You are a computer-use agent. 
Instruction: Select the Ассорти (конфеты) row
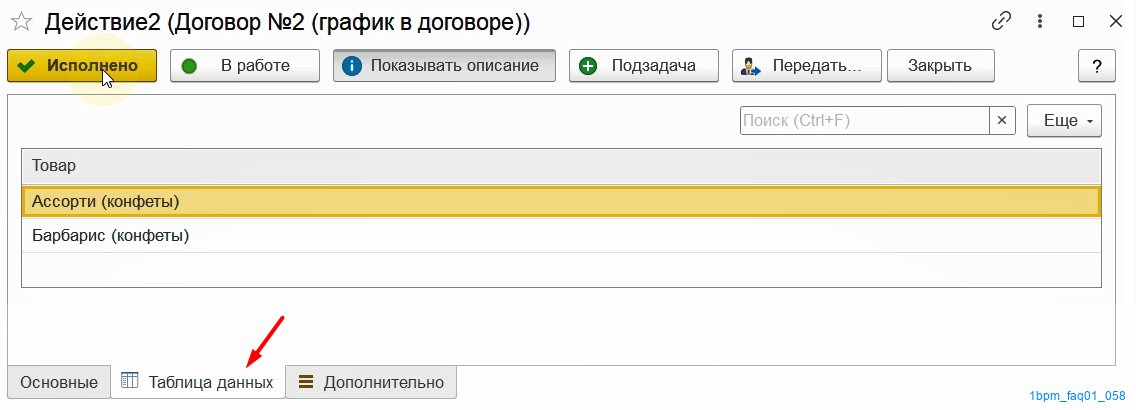coord(561,201)
